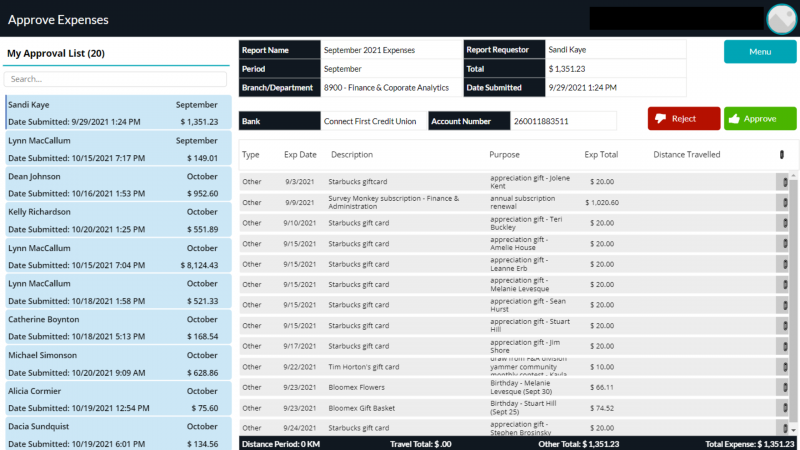Viewport: 800px width, 450px height.
Task: Open attachment for Survey Monkey subscription row
Action: (784, 202)
